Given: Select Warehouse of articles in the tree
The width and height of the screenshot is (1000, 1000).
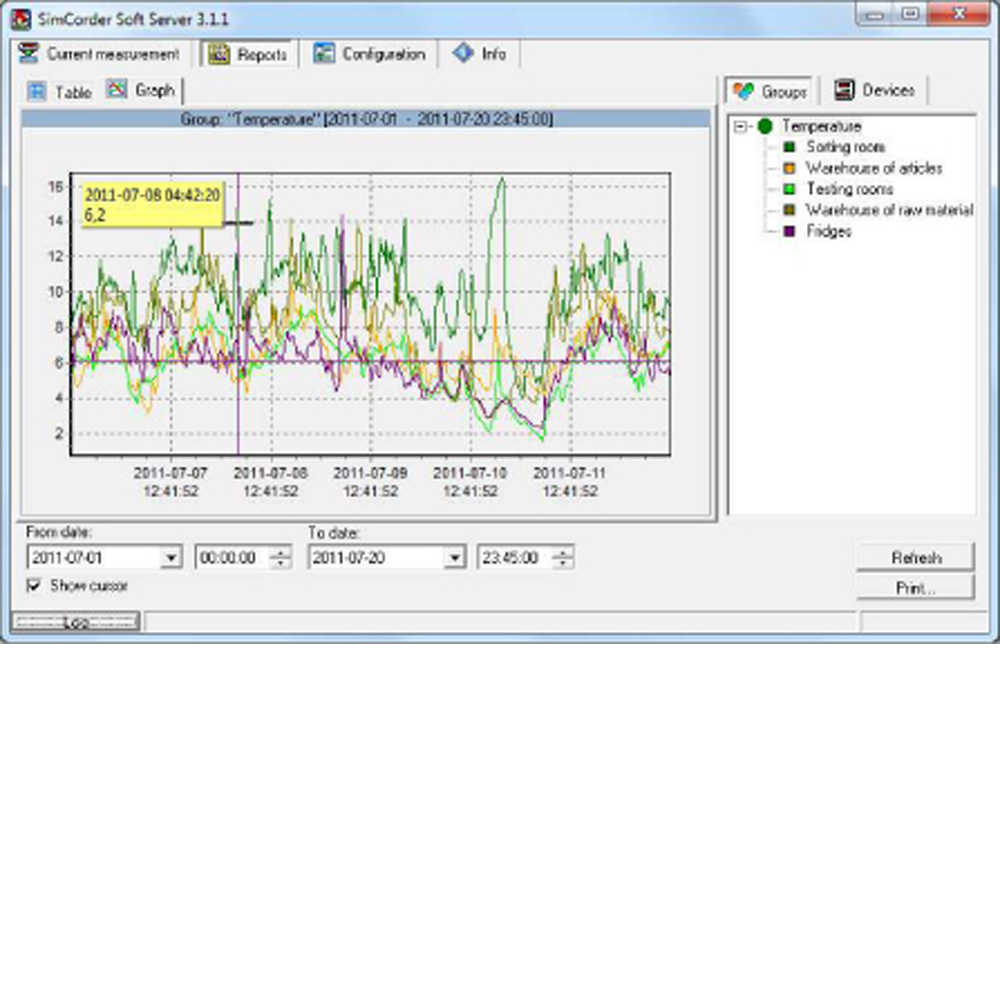Looking at the screenshot, I should 873,168.
